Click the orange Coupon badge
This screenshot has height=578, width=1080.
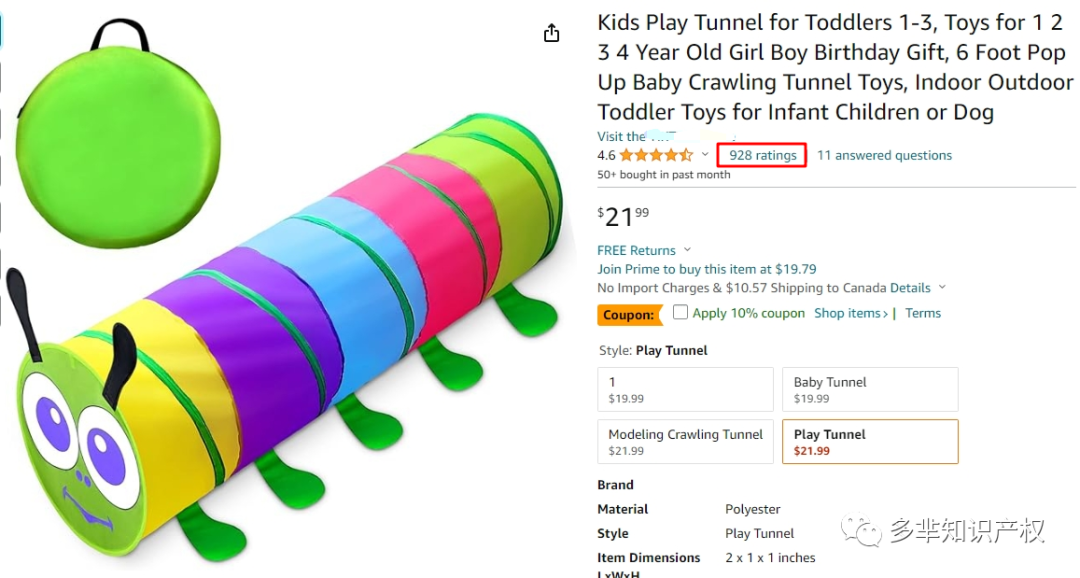click(630, 315)
